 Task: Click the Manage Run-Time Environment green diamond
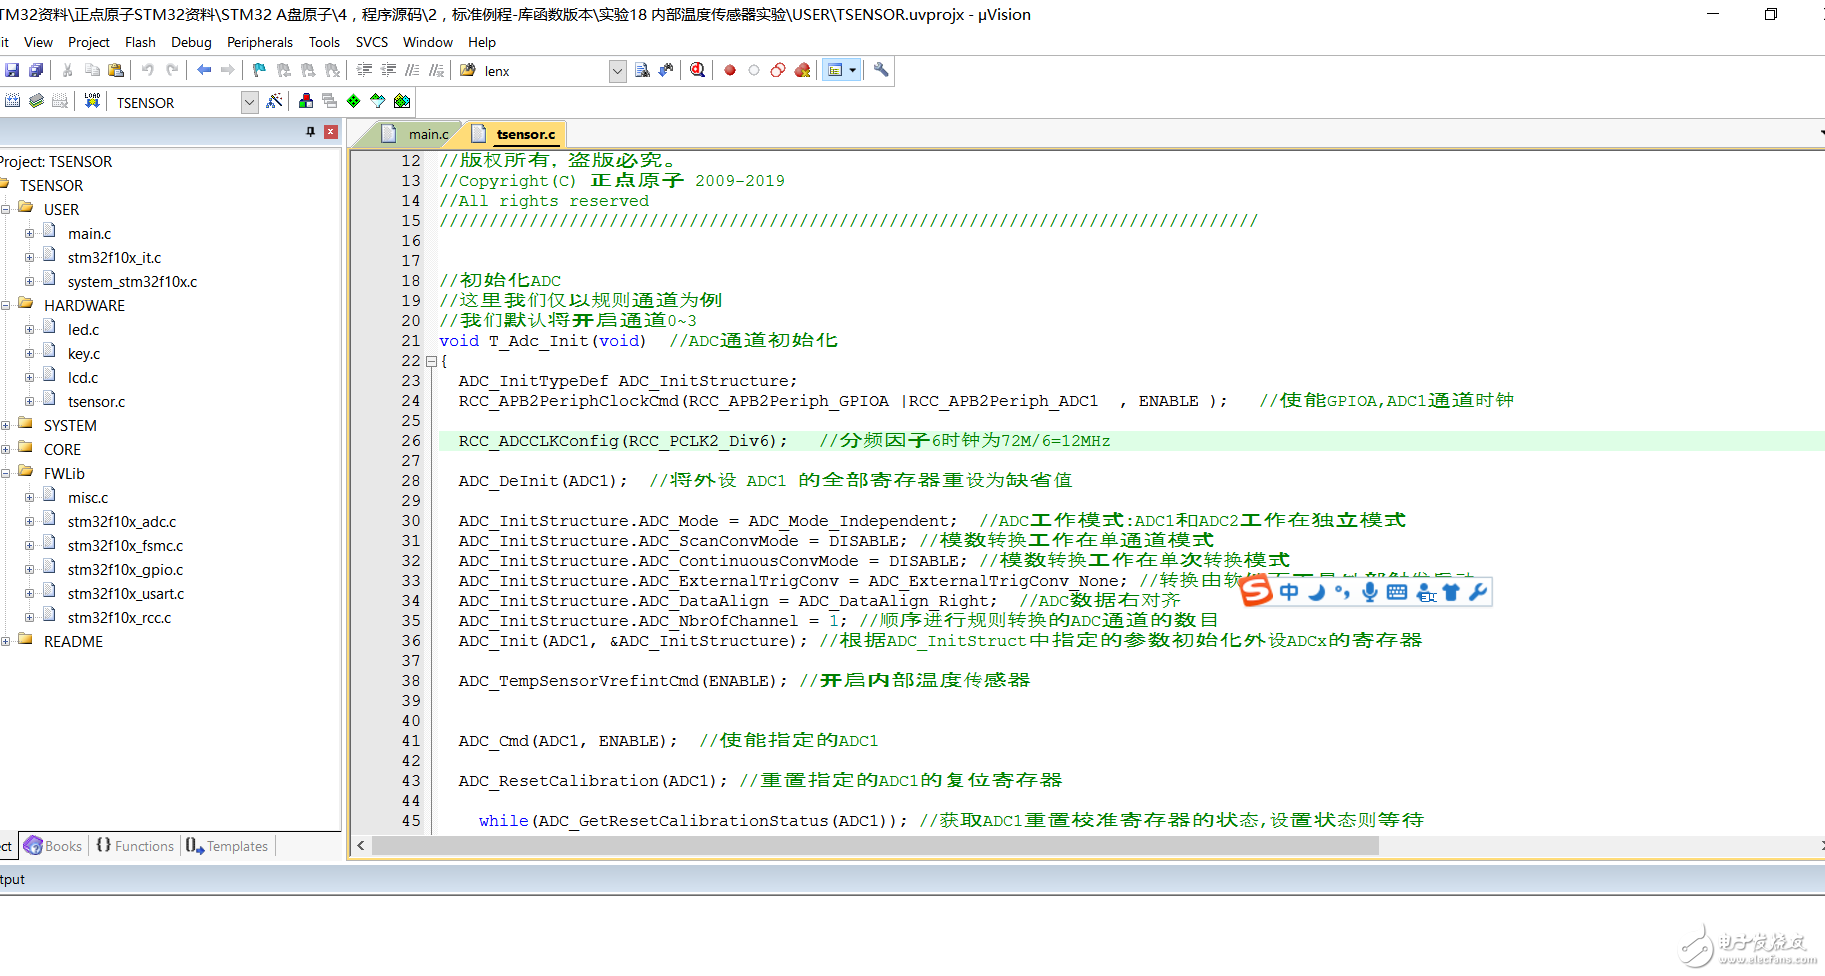pos(353,101)
